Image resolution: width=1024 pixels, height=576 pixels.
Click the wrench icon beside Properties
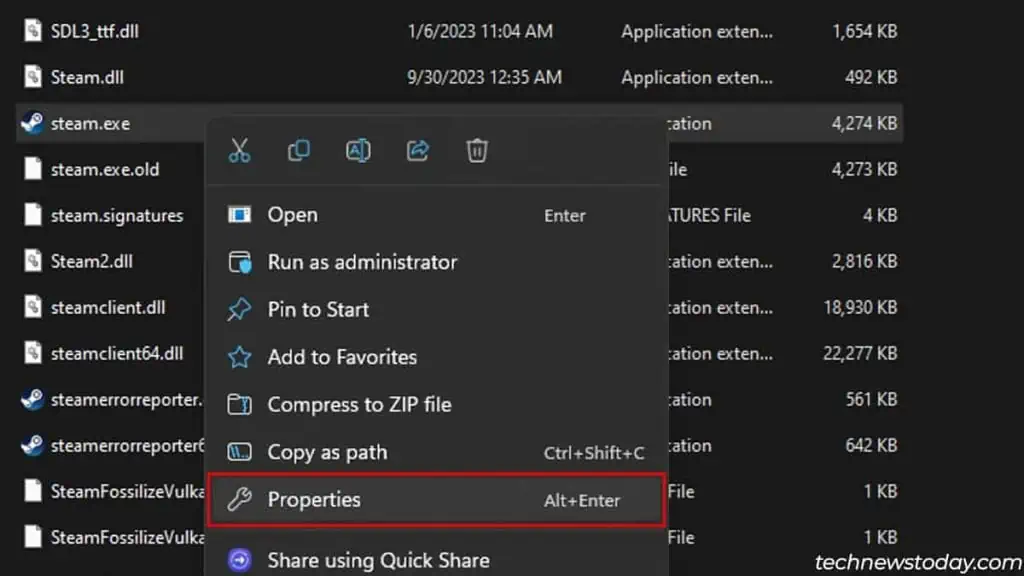[x=240, y=499]
